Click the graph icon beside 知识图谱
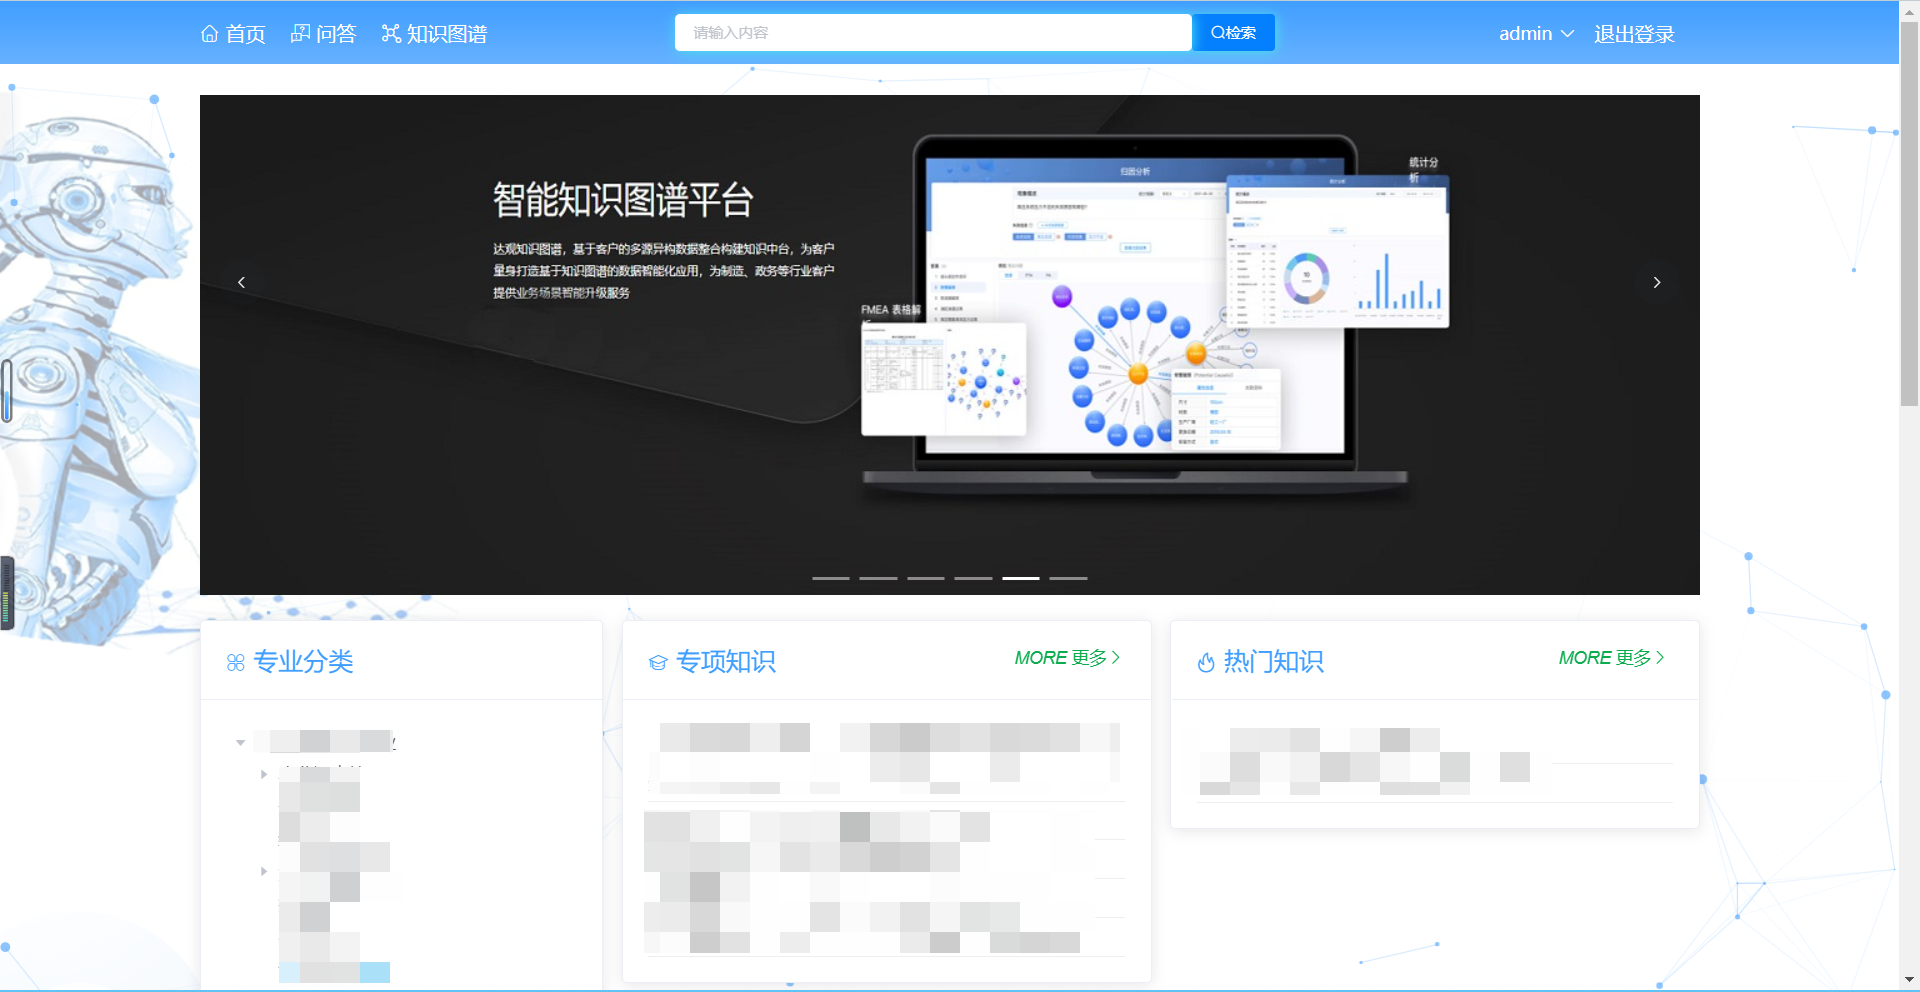Image resolution: width=1920 pixels, height=992 pixels. coord(391,34)
